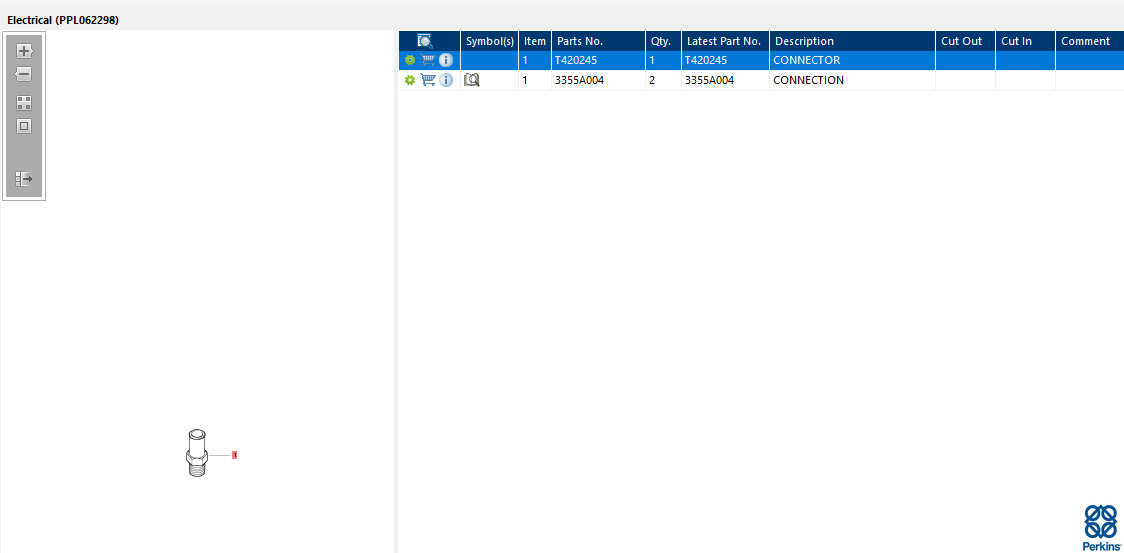The height and width of the screenshot is (553, 1124).
Task: Click latest part no. 3355A004 cell
Action: (725, 80)
